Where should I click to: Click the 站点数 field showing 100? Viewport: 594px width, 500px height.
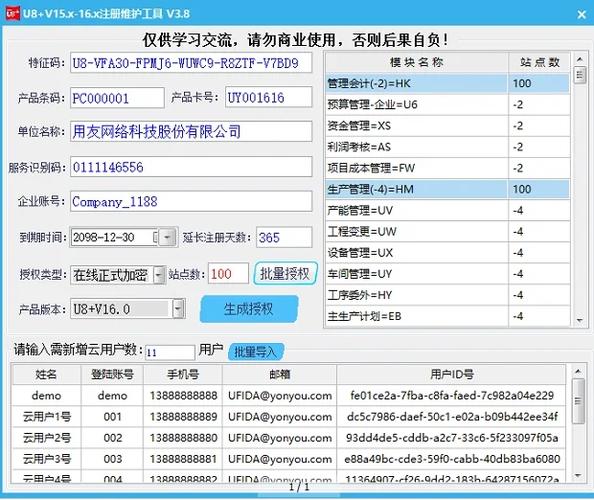(228, 273)
